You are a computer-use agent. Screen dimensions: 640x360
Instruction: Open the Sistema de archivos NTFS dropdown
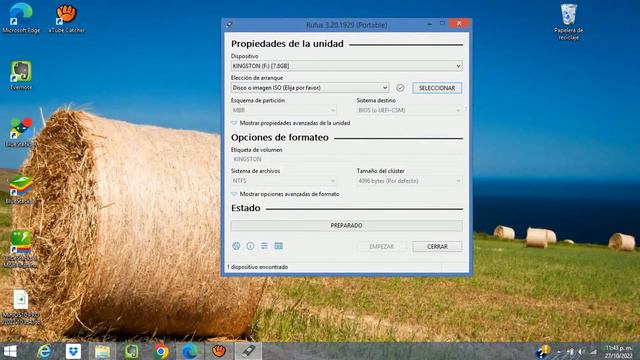pyautogui.click(x=284, y=181)
